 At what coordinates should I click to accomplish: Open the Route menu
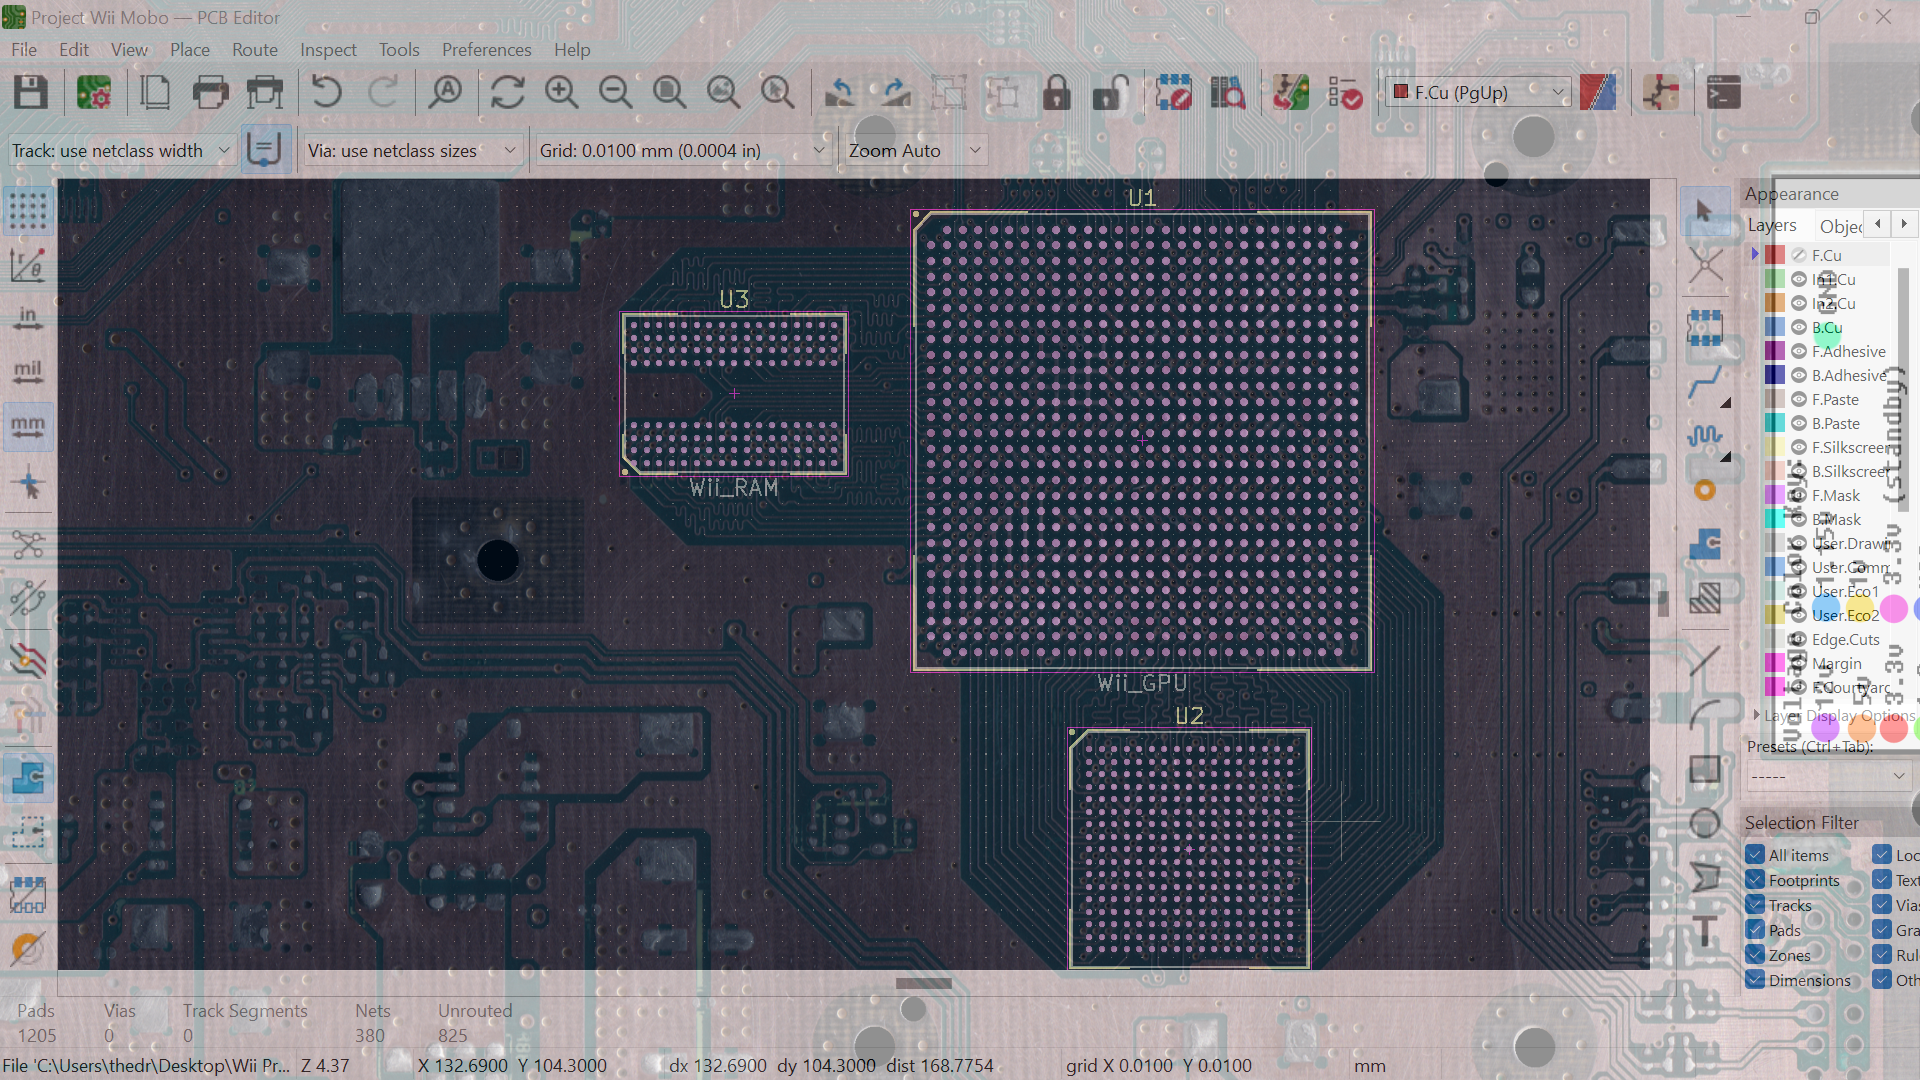pos(255,49)
